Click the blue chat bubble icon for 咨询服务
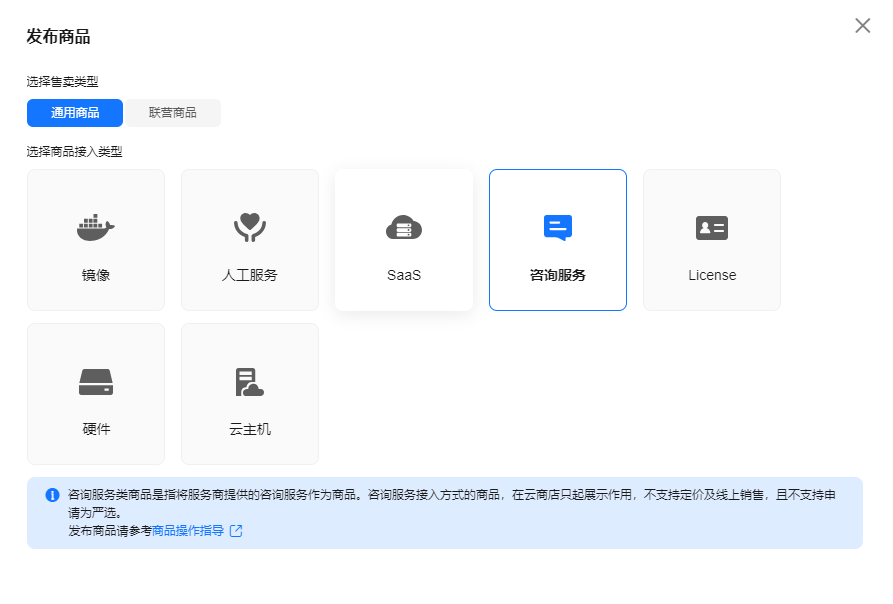The width and height of the screenshot is (893, 604). click(558, 228)
